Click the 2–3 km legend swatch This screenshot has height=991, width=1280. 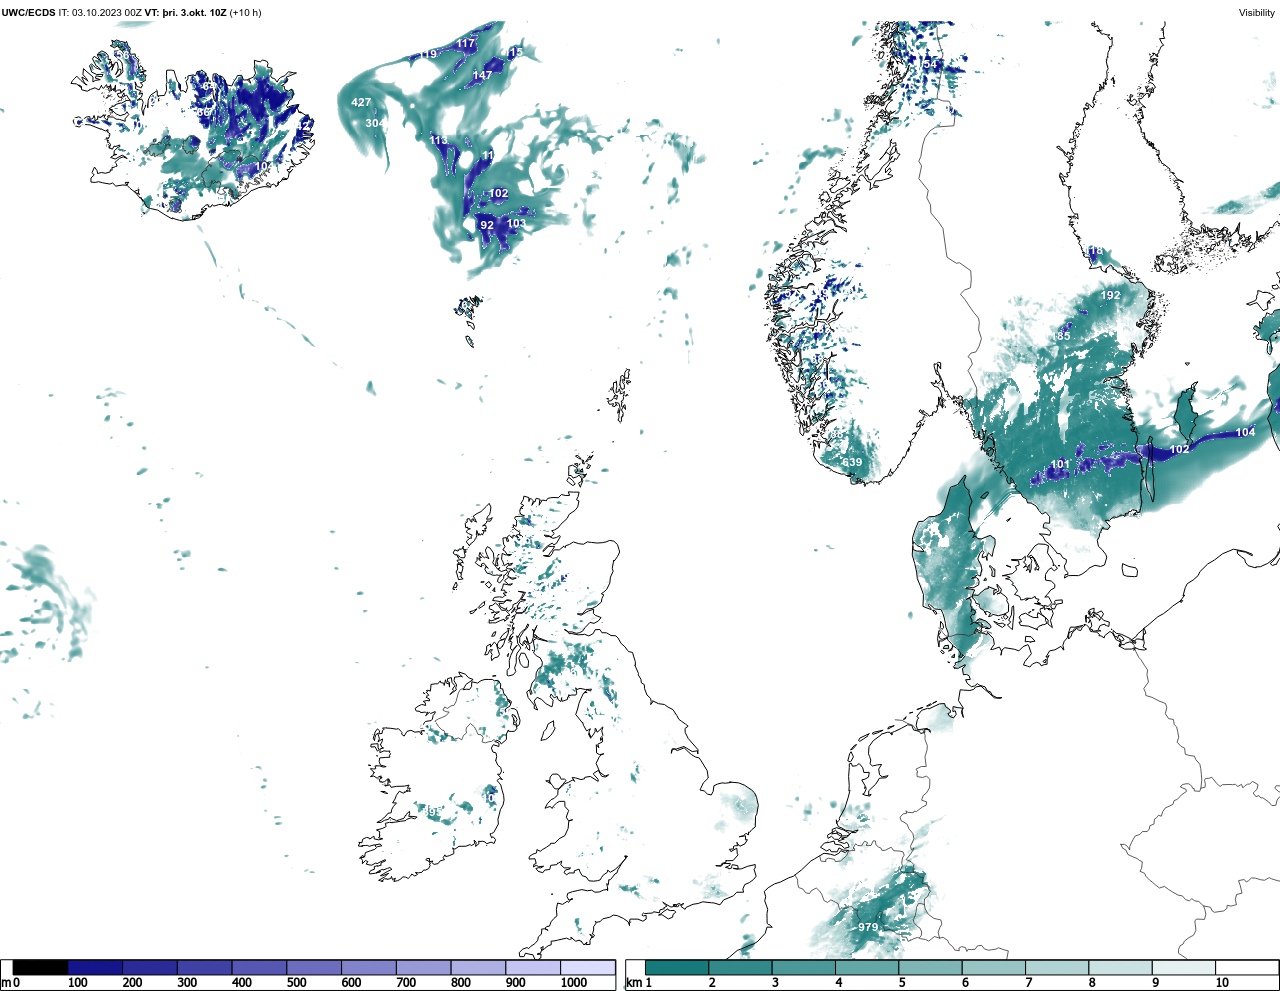[740, 967]
